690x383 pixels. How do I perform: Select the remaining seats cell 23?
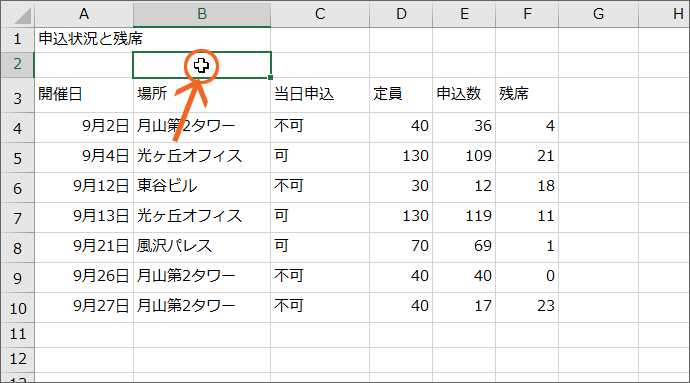click(x=527, y=307)
